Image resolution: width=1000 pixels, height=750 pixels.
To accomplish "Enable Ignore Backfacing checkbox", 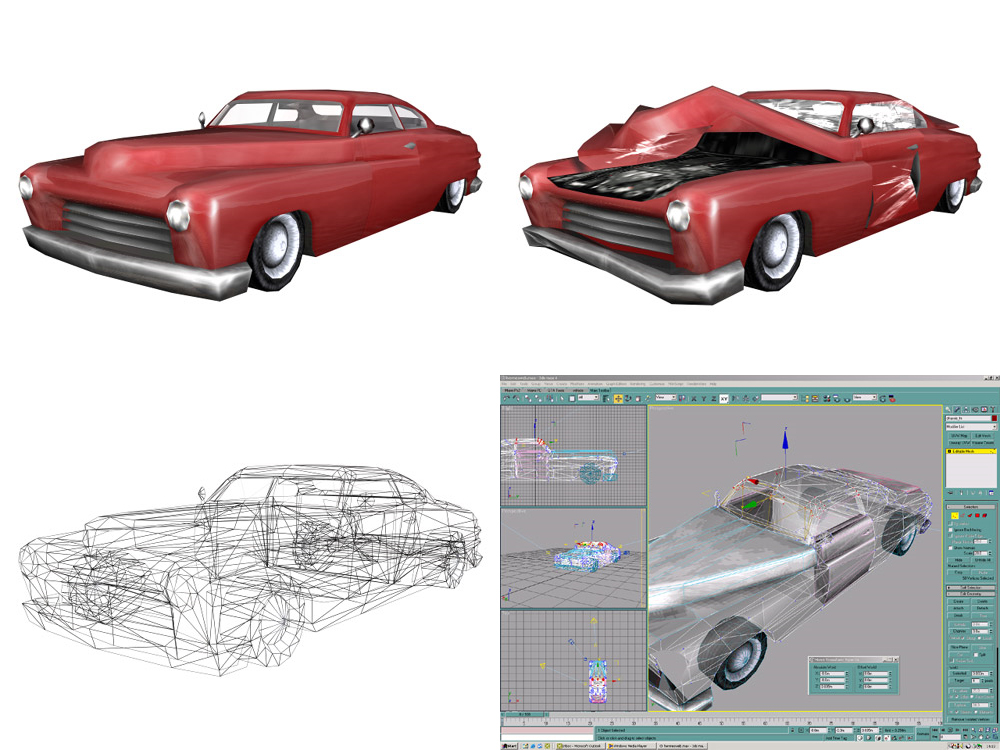I will (x=950, y=530).
